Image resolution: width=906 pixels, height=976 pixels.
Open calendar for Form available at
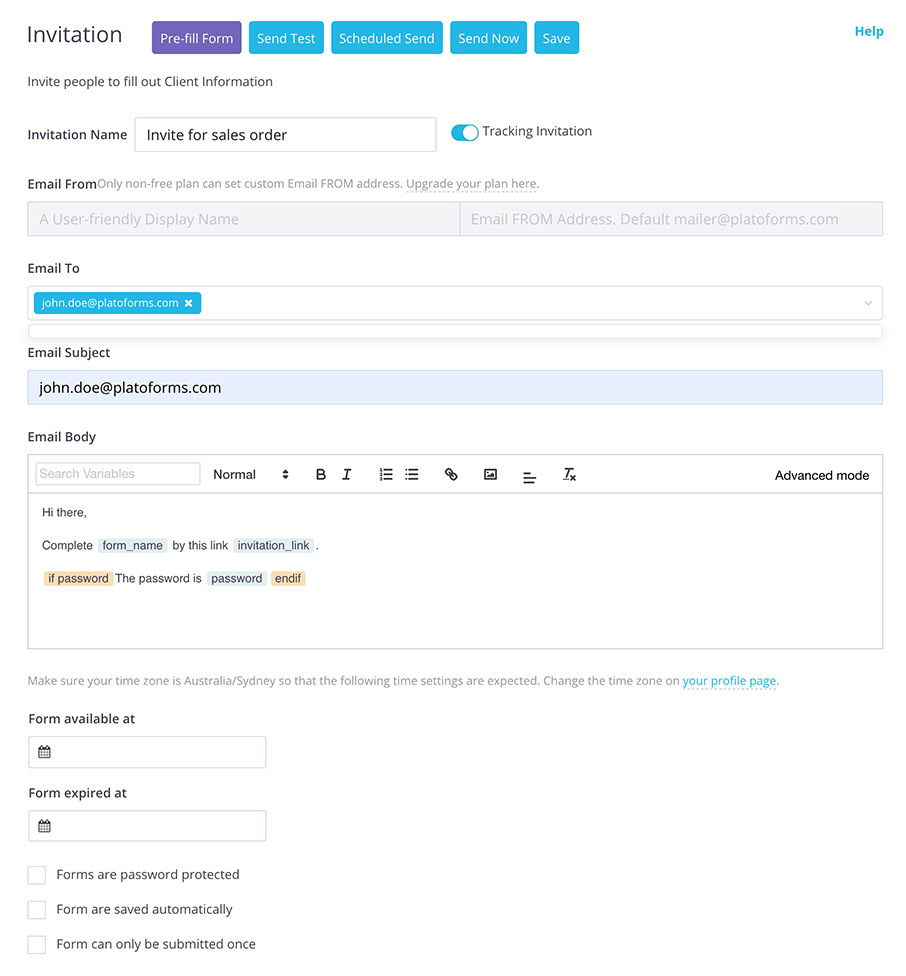tap(44, 752)
